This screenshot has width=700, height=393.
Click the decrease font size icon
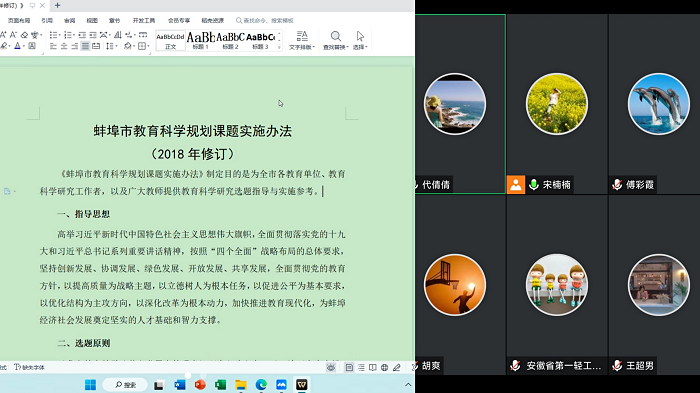tap(13, 35)
